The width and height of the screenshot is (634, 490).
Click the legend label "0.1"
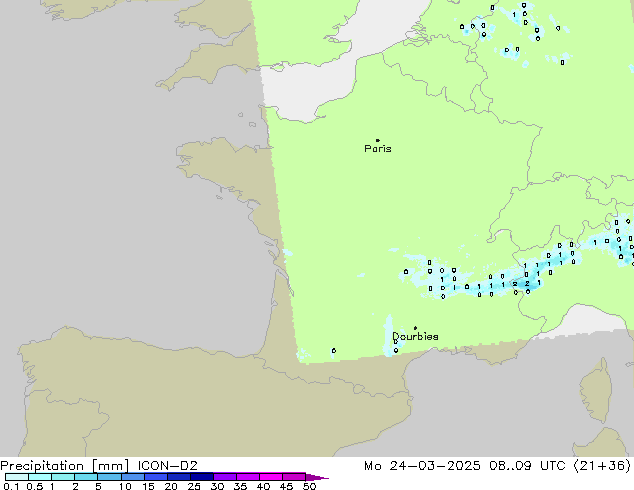(11, 486)
